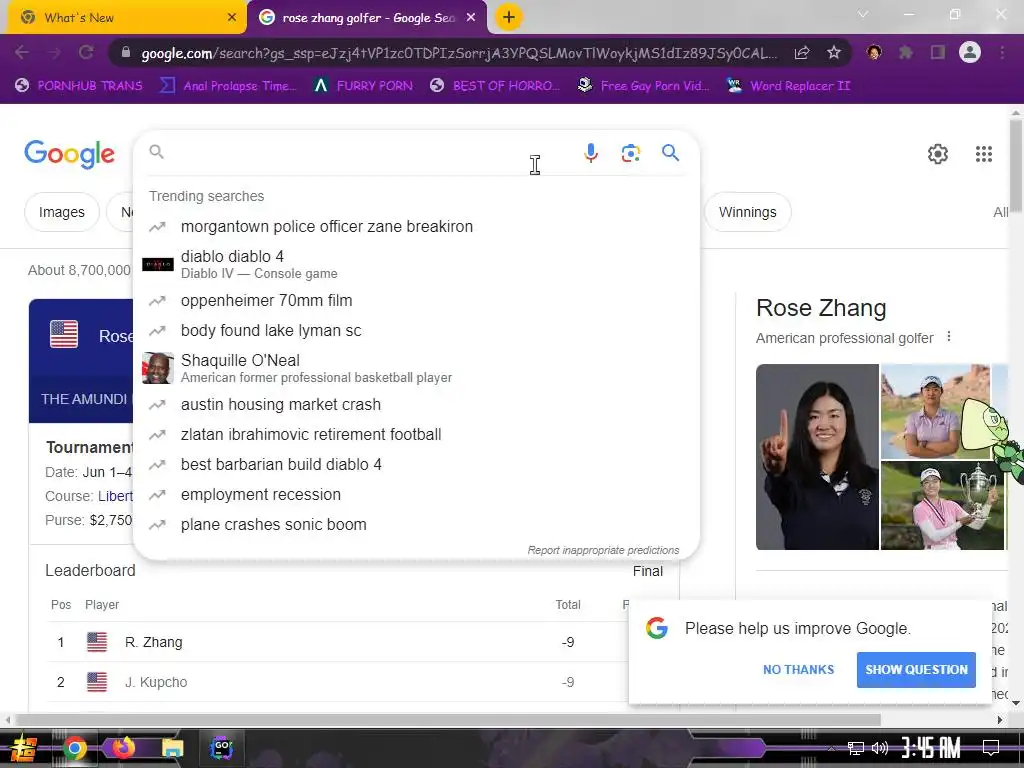Image resolution: width=1024 pixels, height=768 pixels.
Task: Share this page from address bar
Action: point(802,53)
